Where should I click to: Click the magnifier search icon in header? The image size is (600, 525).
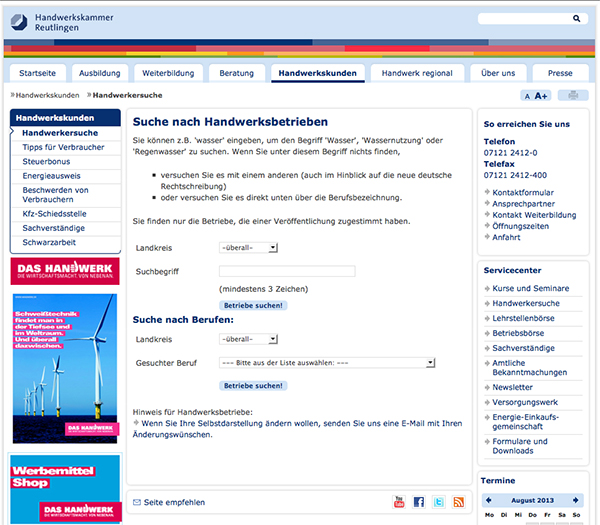pyautogui.click(x=577, y=19)
